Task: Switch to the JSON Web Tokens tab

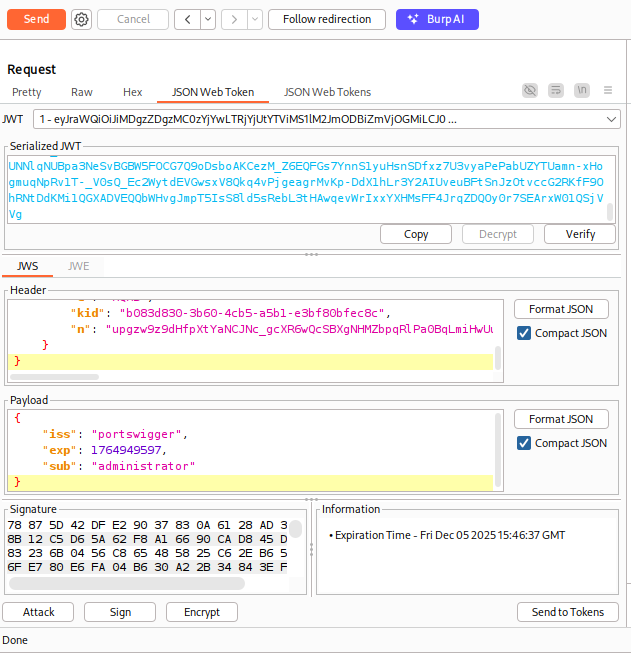Action: tap(327, 92)
